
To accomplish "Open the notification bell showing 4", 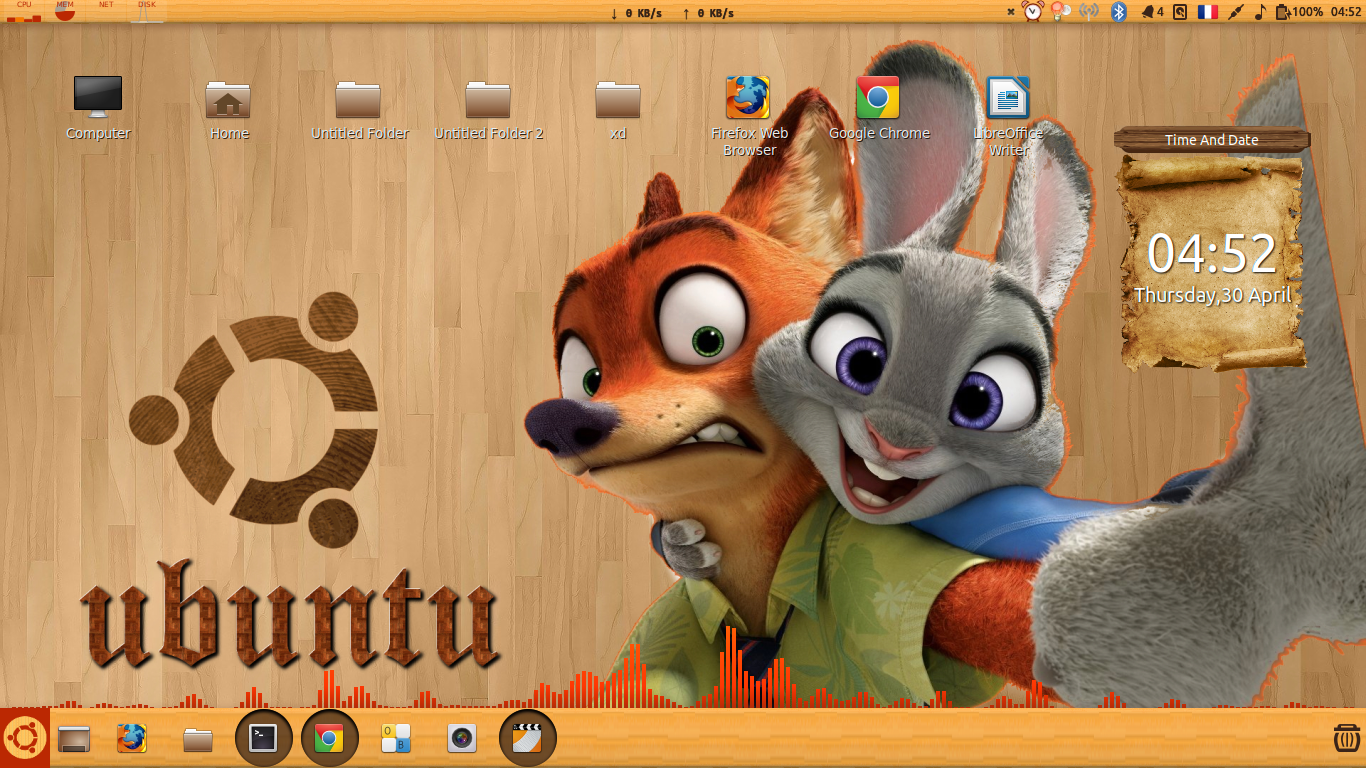I will 1152,12.
